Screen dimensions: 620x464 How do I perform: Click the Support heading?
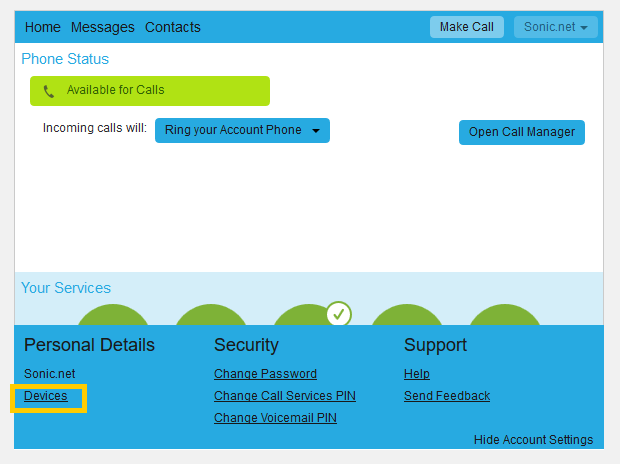click(435, 345)
